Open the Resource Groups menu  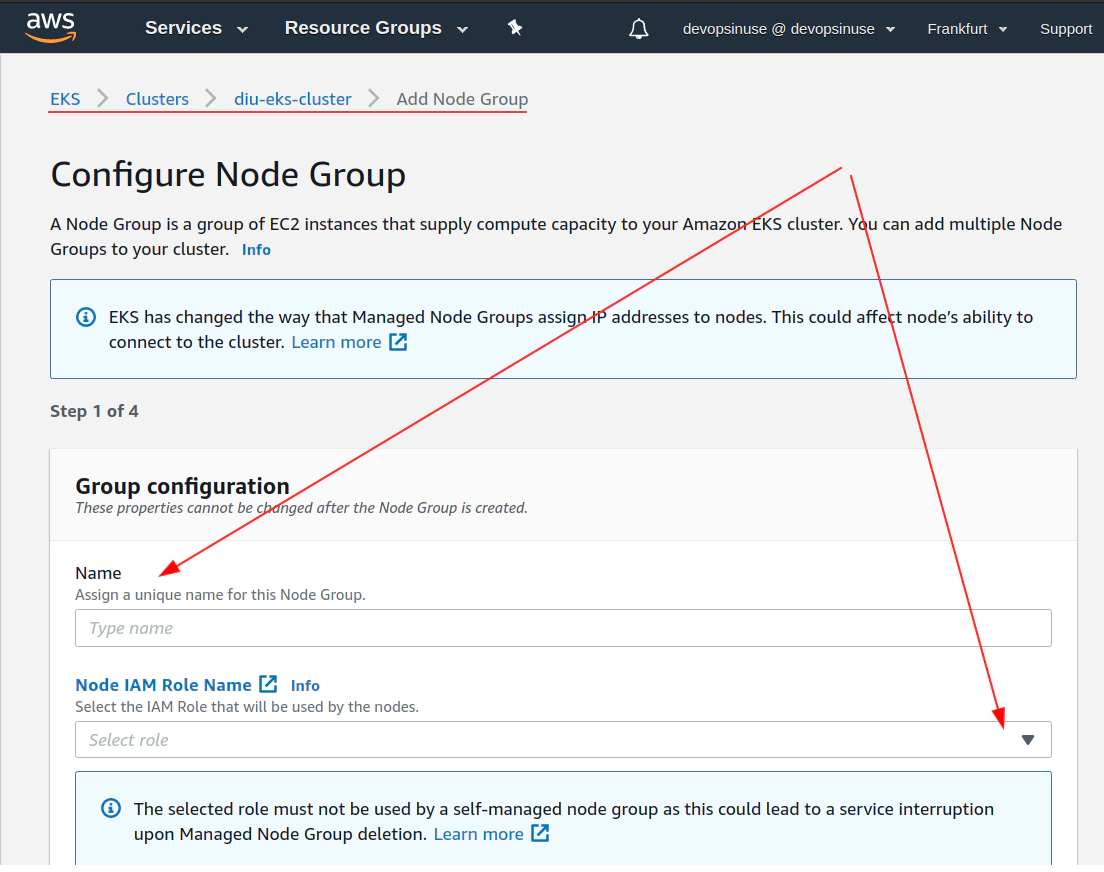click(376, 28)
